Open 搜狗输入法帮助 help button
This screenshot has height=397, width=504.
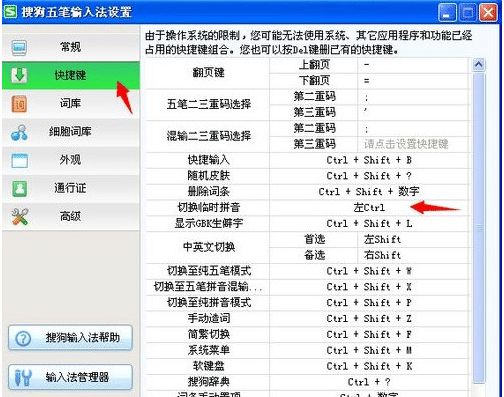(x=70, y=338)
